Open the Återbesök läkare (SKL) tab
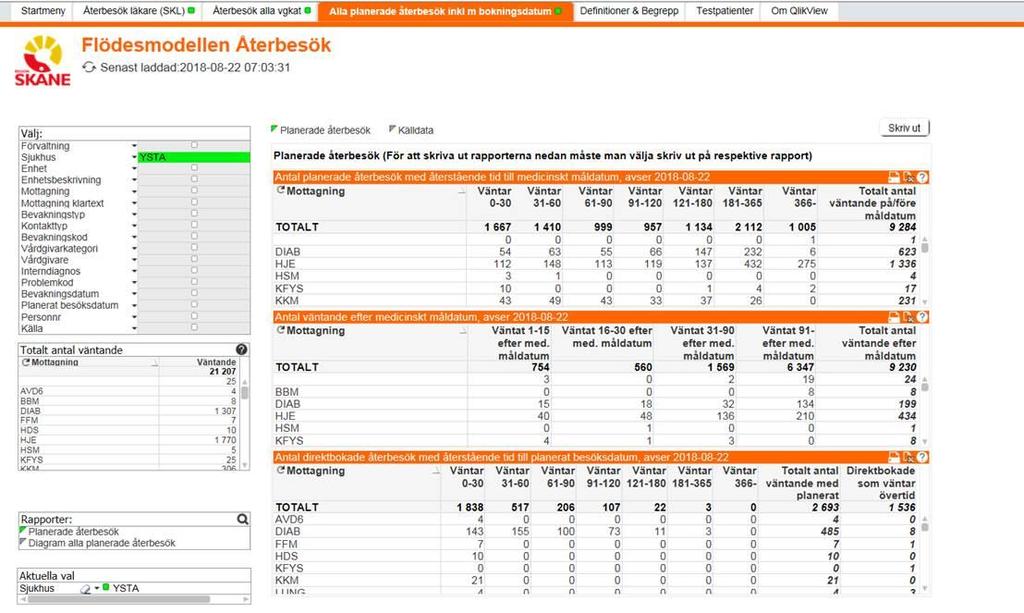This screenshot has height=613, width=1024. click(x=138, y=11)
